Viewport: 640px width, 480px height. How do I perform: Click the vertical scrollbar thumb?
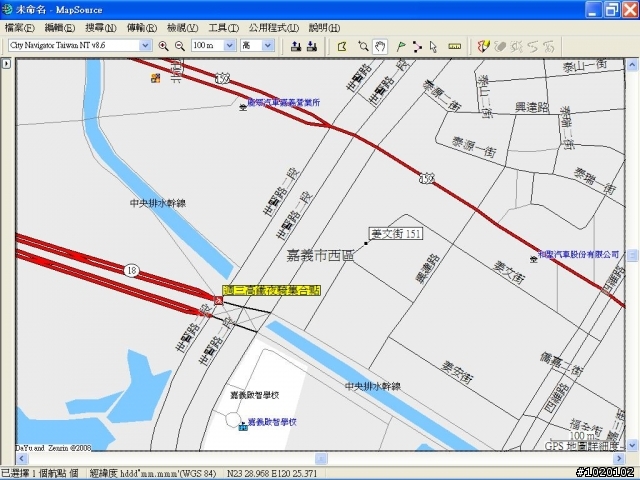coord(632,256)
